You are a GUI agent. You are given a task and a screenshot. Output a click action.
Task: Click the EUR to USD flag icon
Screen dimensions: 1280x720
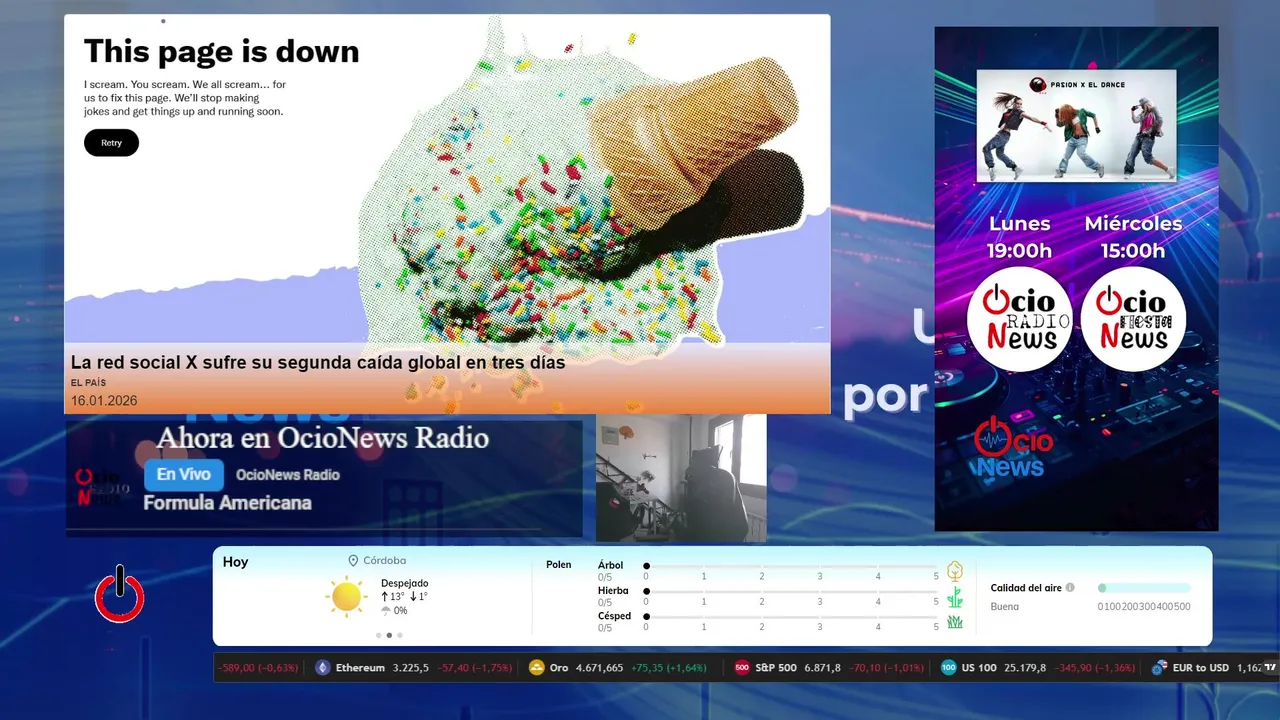pyautogui.click(x=1160, y=668)
